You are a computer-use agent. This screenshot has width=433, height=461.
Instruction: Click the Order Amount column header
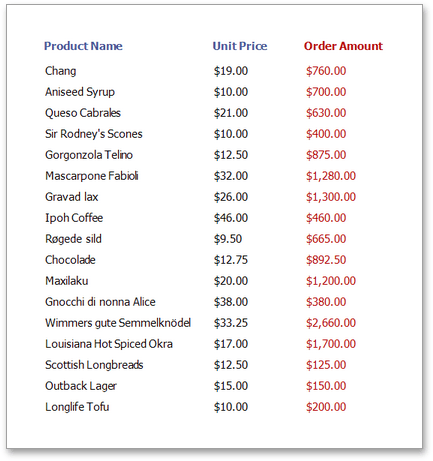click(343, 46)
